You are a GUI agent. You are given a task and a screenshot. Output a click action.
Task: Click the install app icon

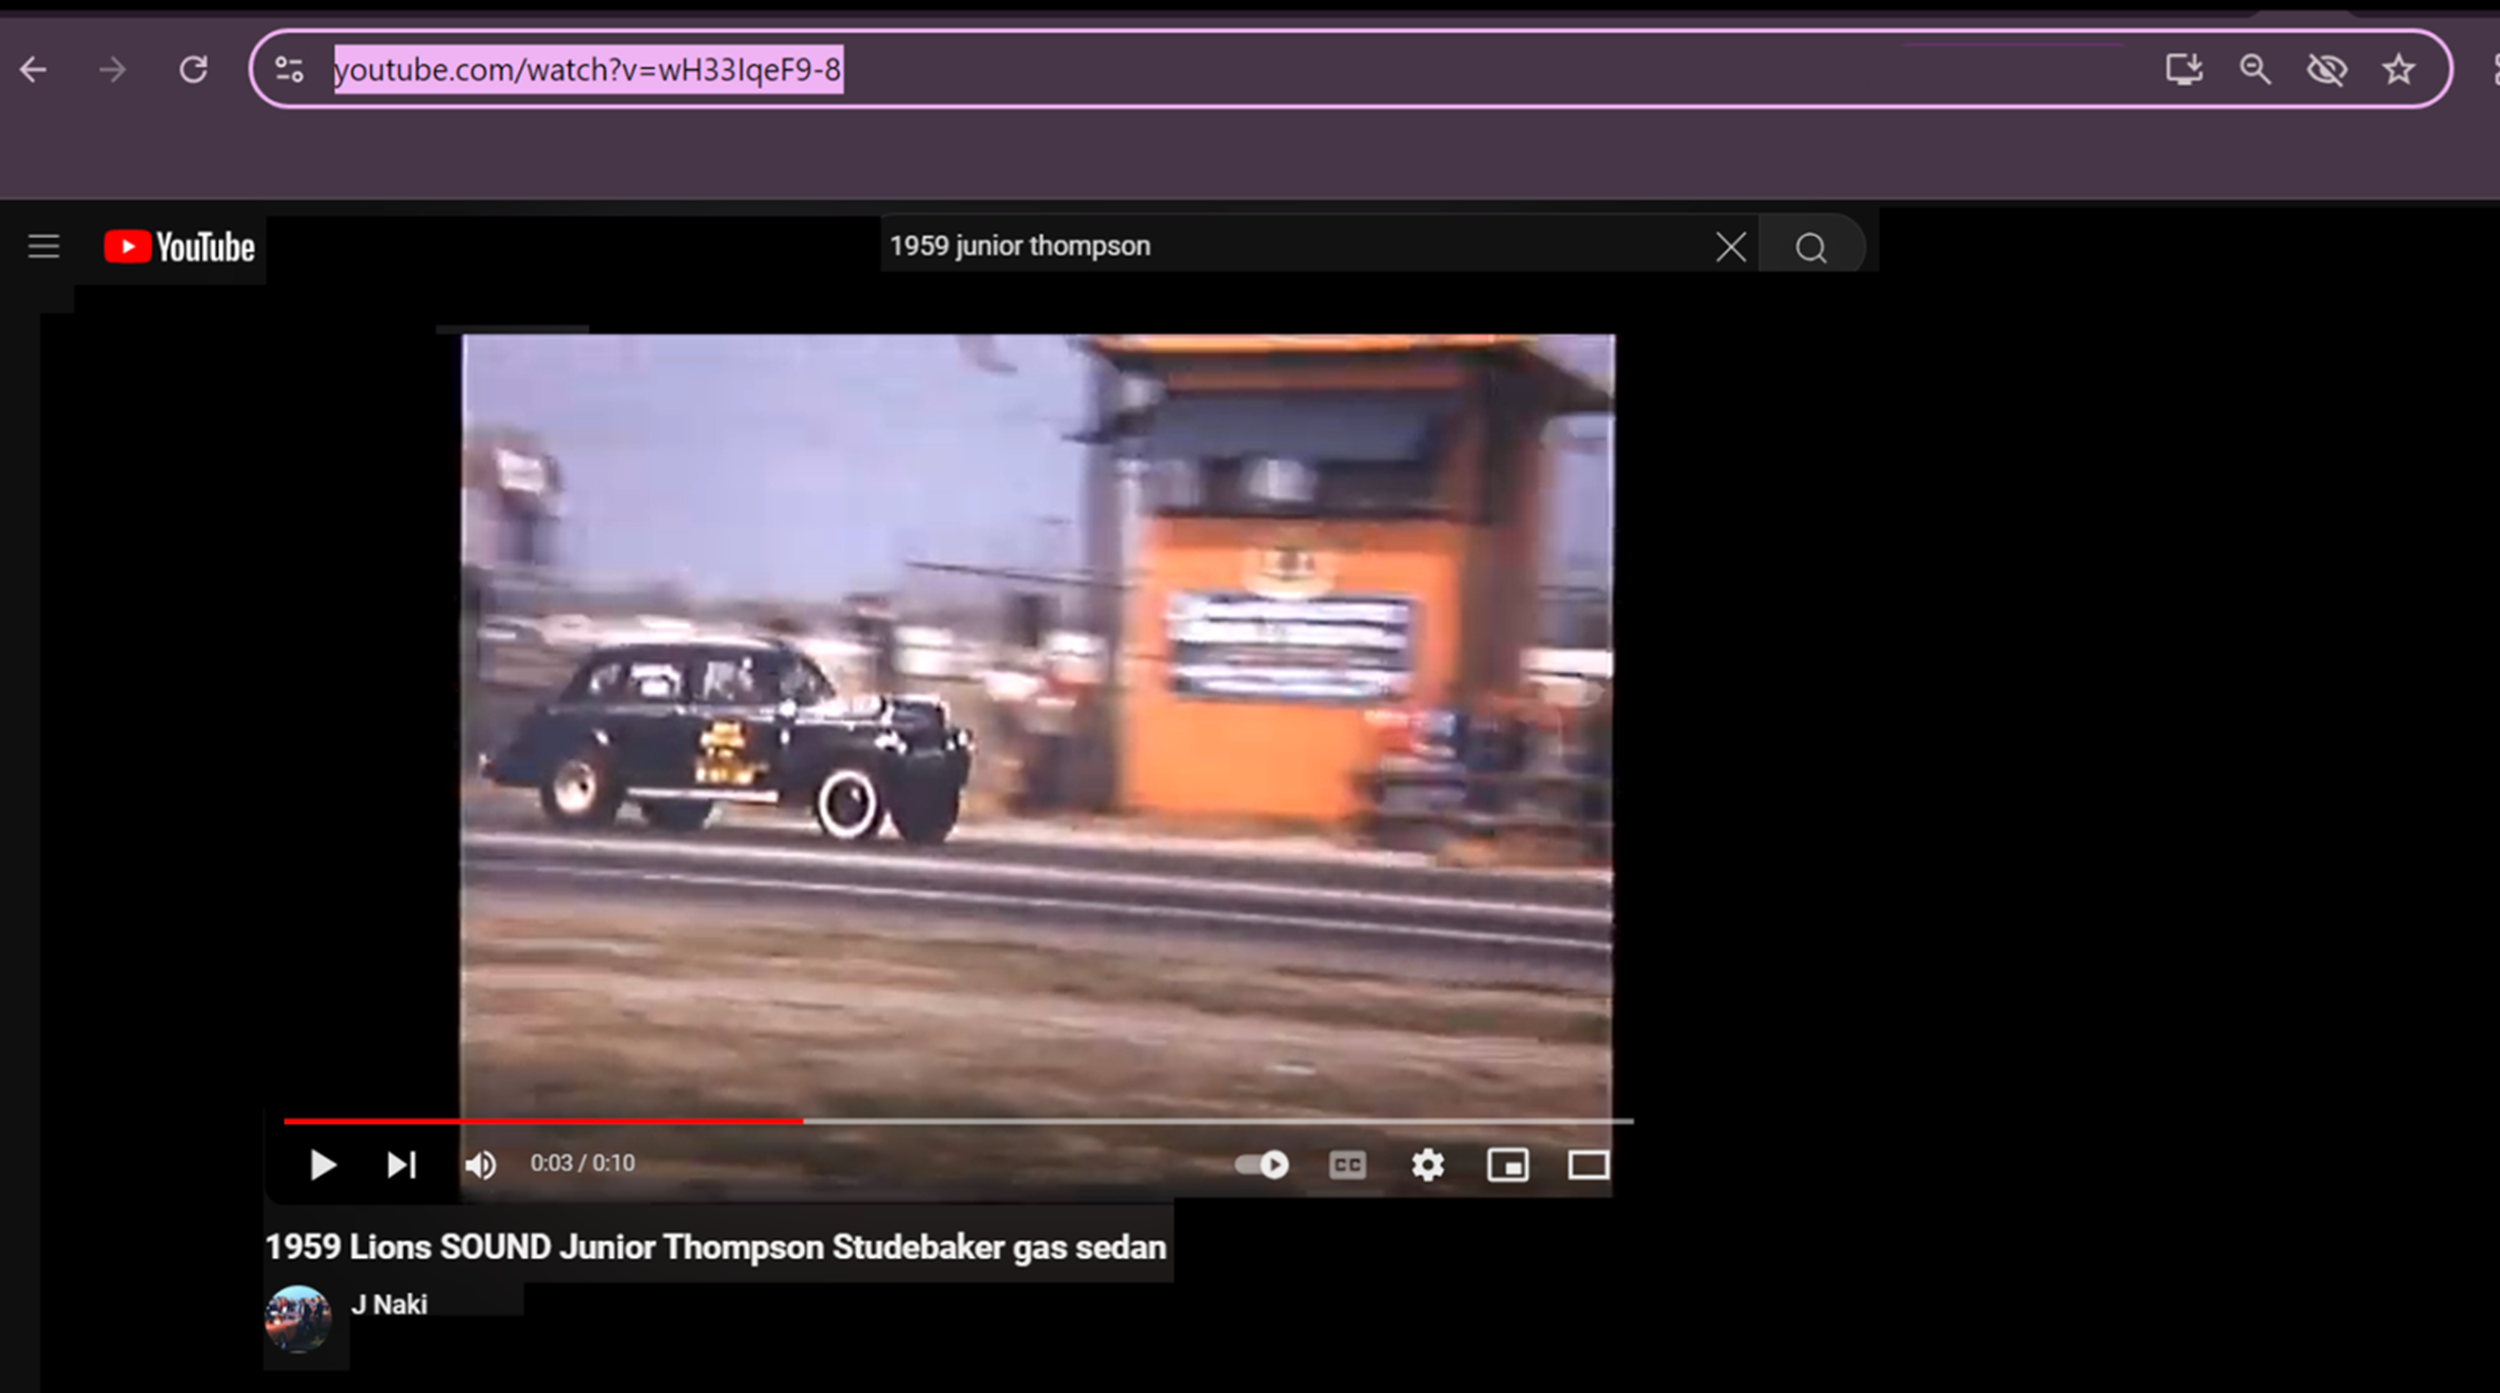tap(2183, 70)
